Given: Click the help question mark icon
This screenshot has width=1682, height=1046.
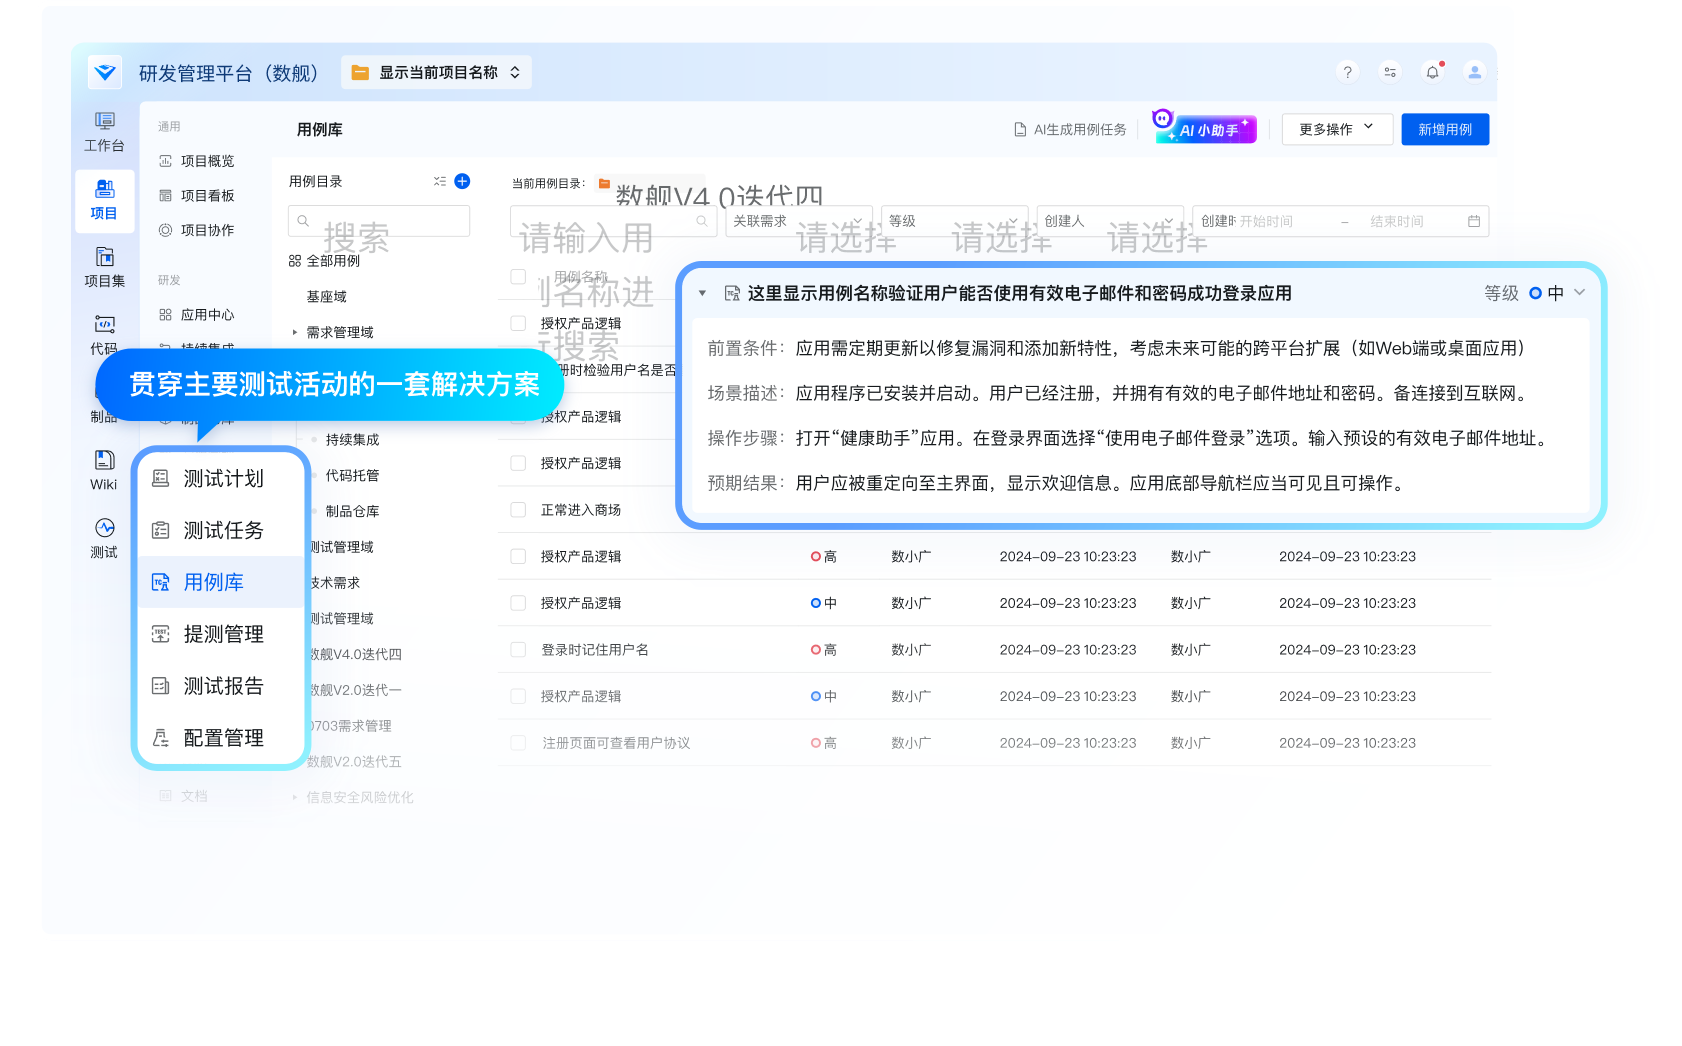Looking at the screenshot, I should click(1347, 72).
